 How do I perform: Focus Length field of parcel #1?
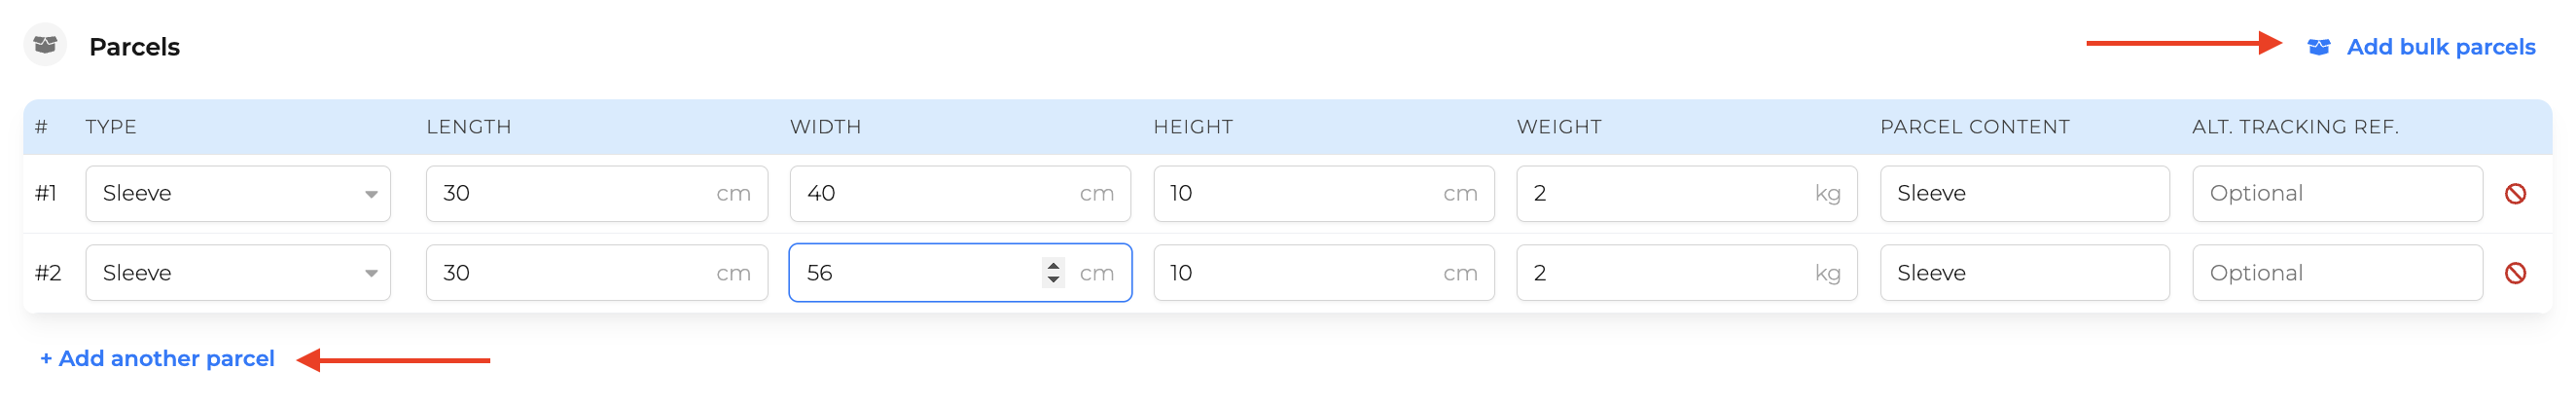tap(597, 194)
